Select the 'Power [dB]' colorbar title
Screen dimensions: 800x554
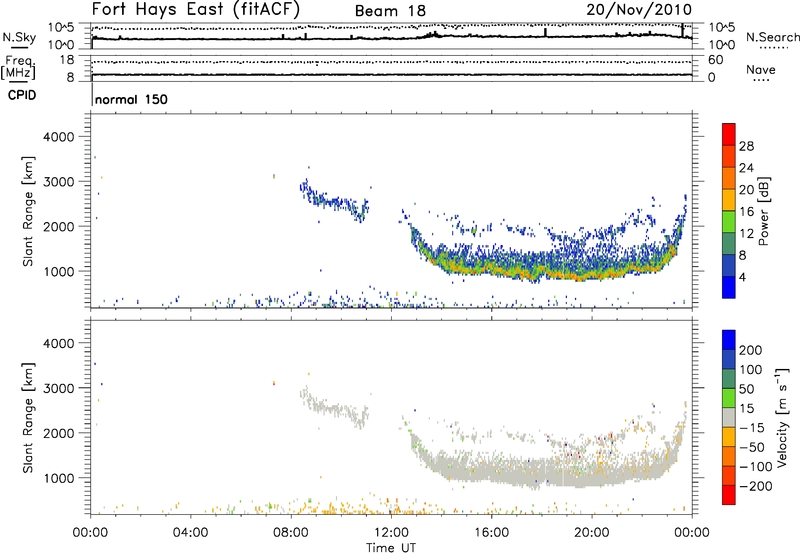click(763, 211)
